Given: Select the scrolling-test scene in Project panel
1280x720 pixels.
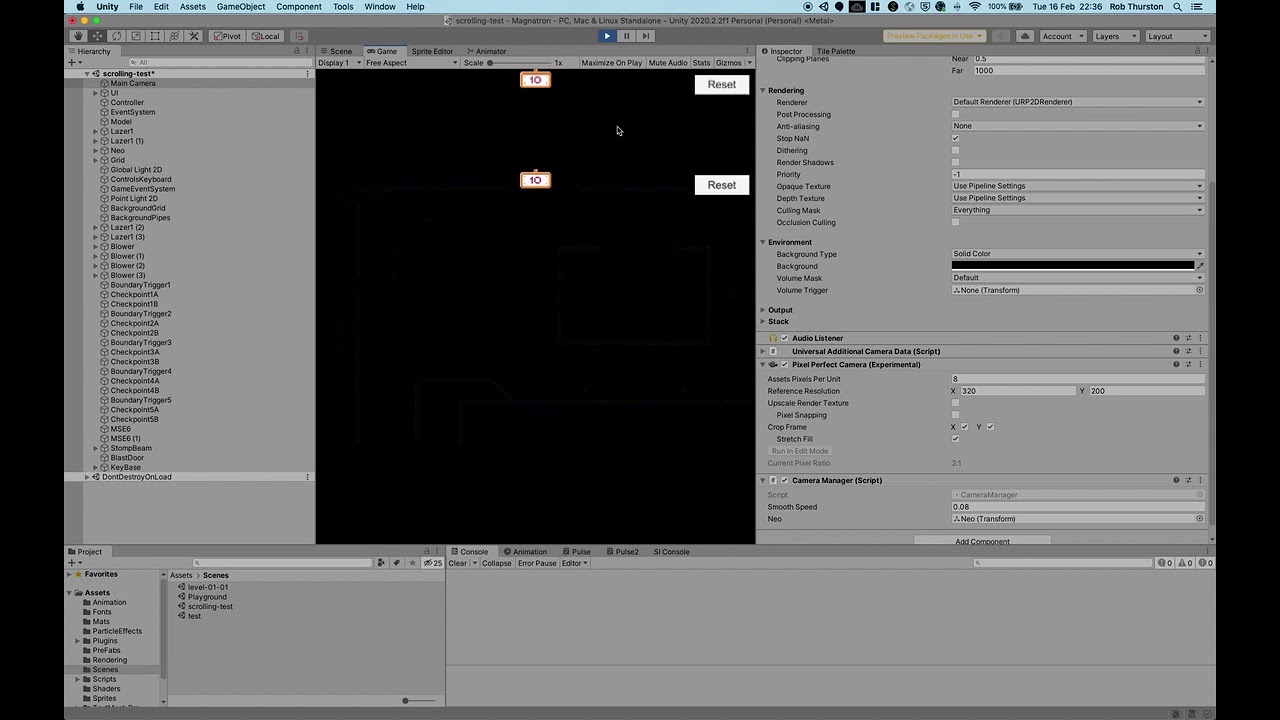Looking at the screenshot, I should [209, 606].
